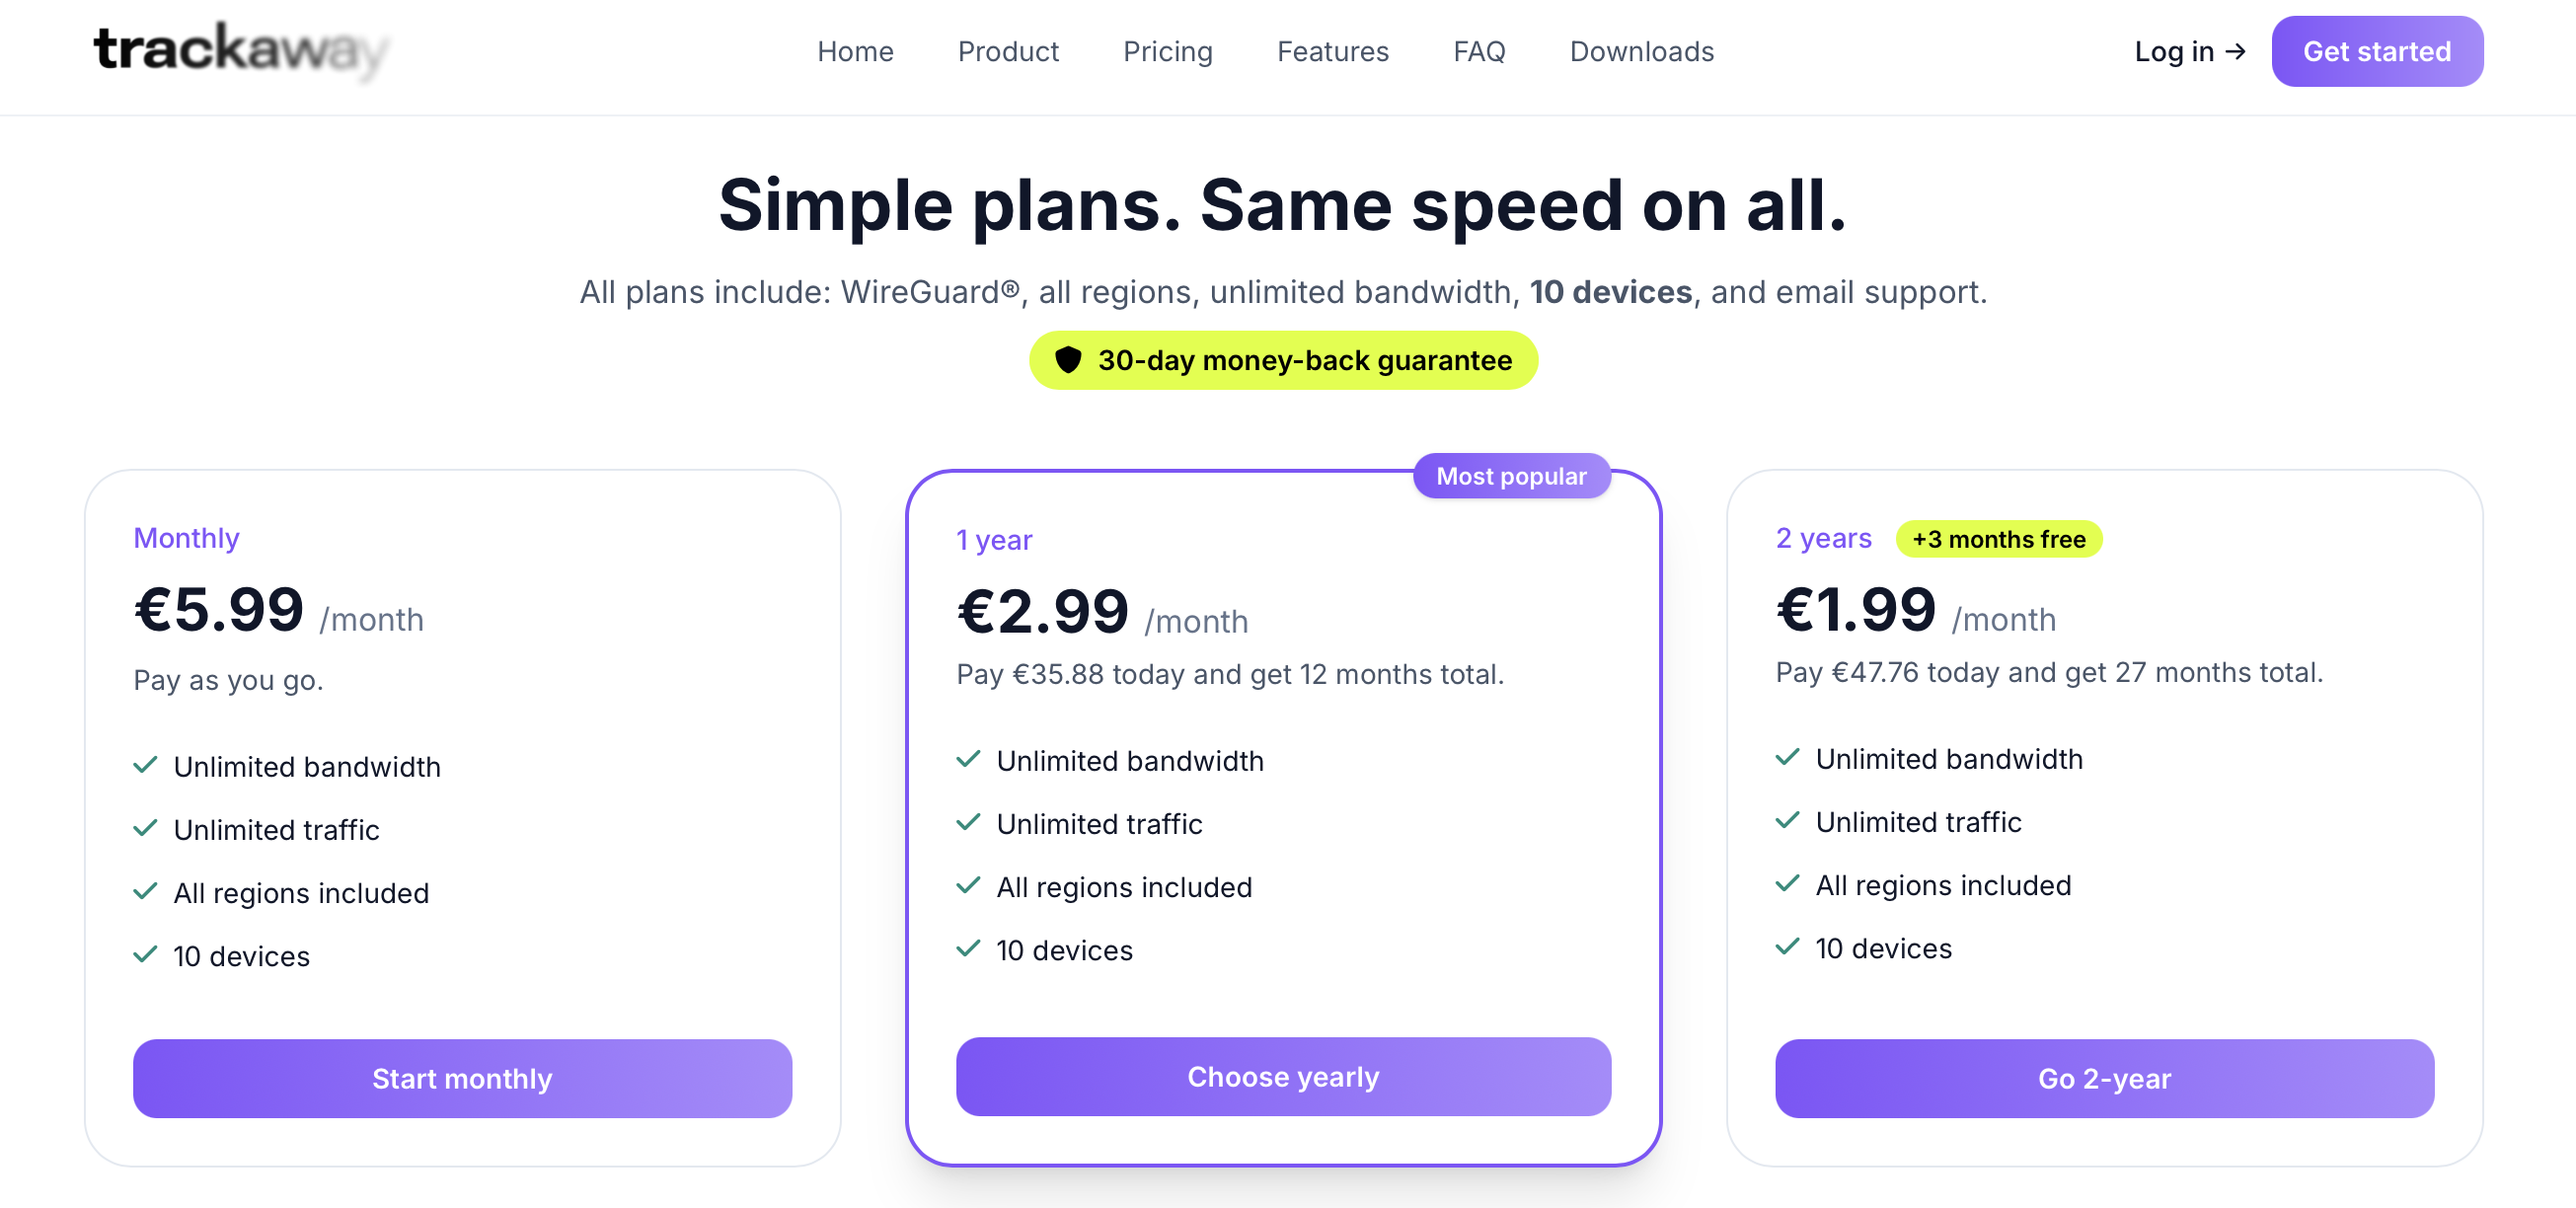This screenshot has height=1208, width=2576.
Task: Click the +3 months free badge
Action: coord(1999,539)
